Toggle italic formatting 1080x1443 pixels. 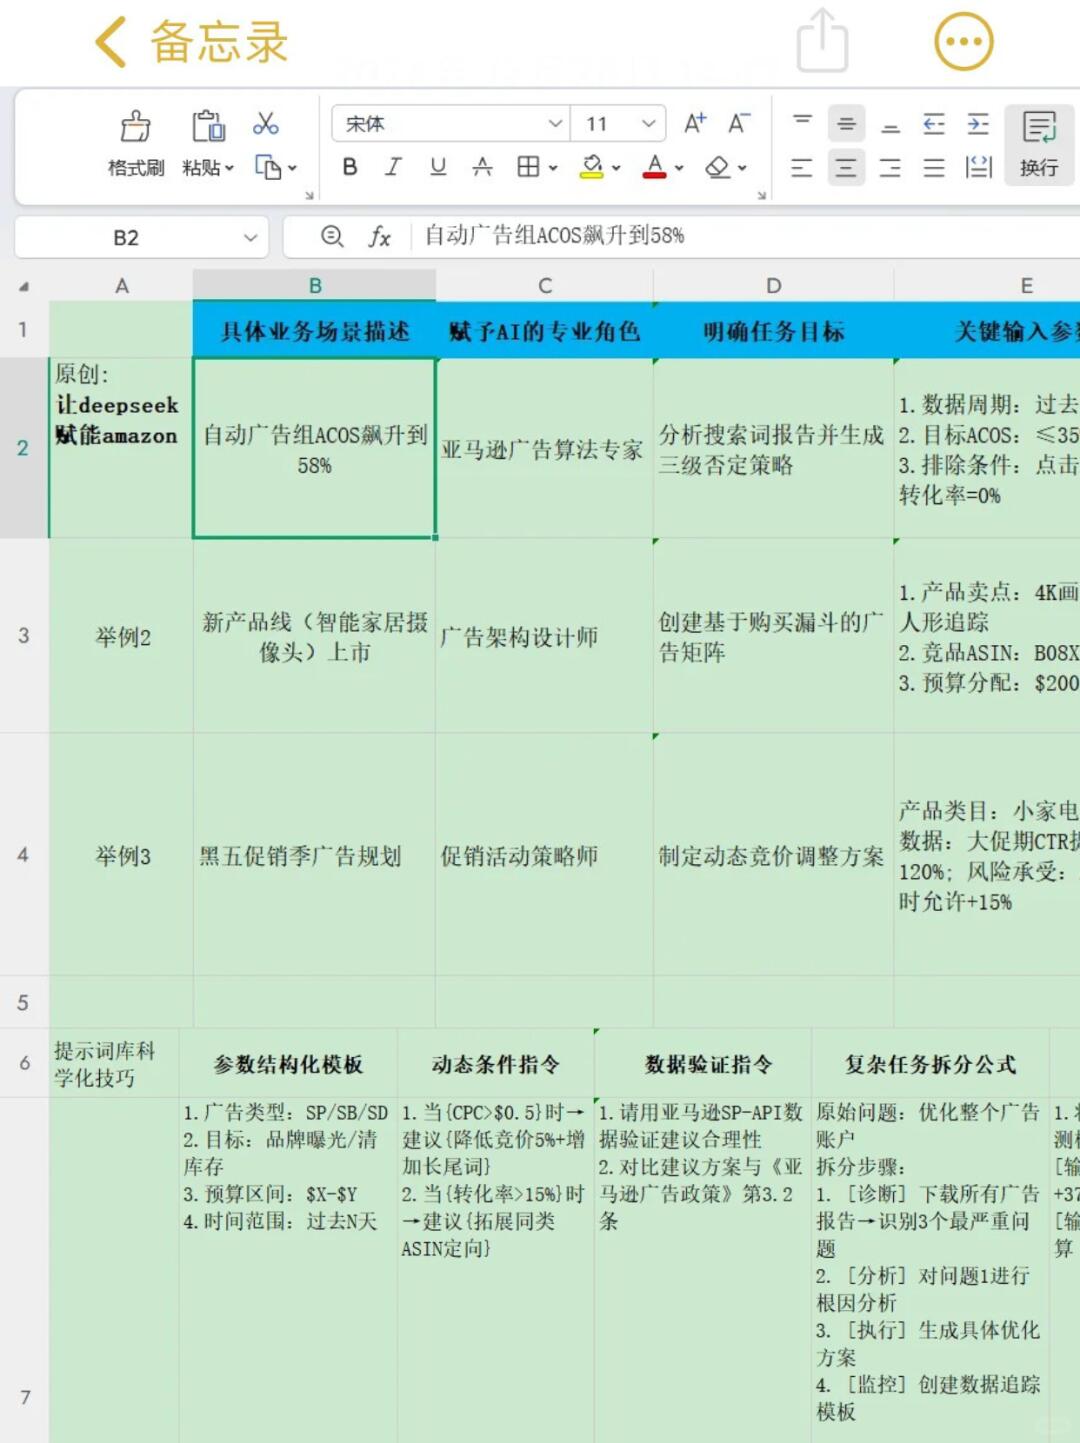(x=394, y=167)
